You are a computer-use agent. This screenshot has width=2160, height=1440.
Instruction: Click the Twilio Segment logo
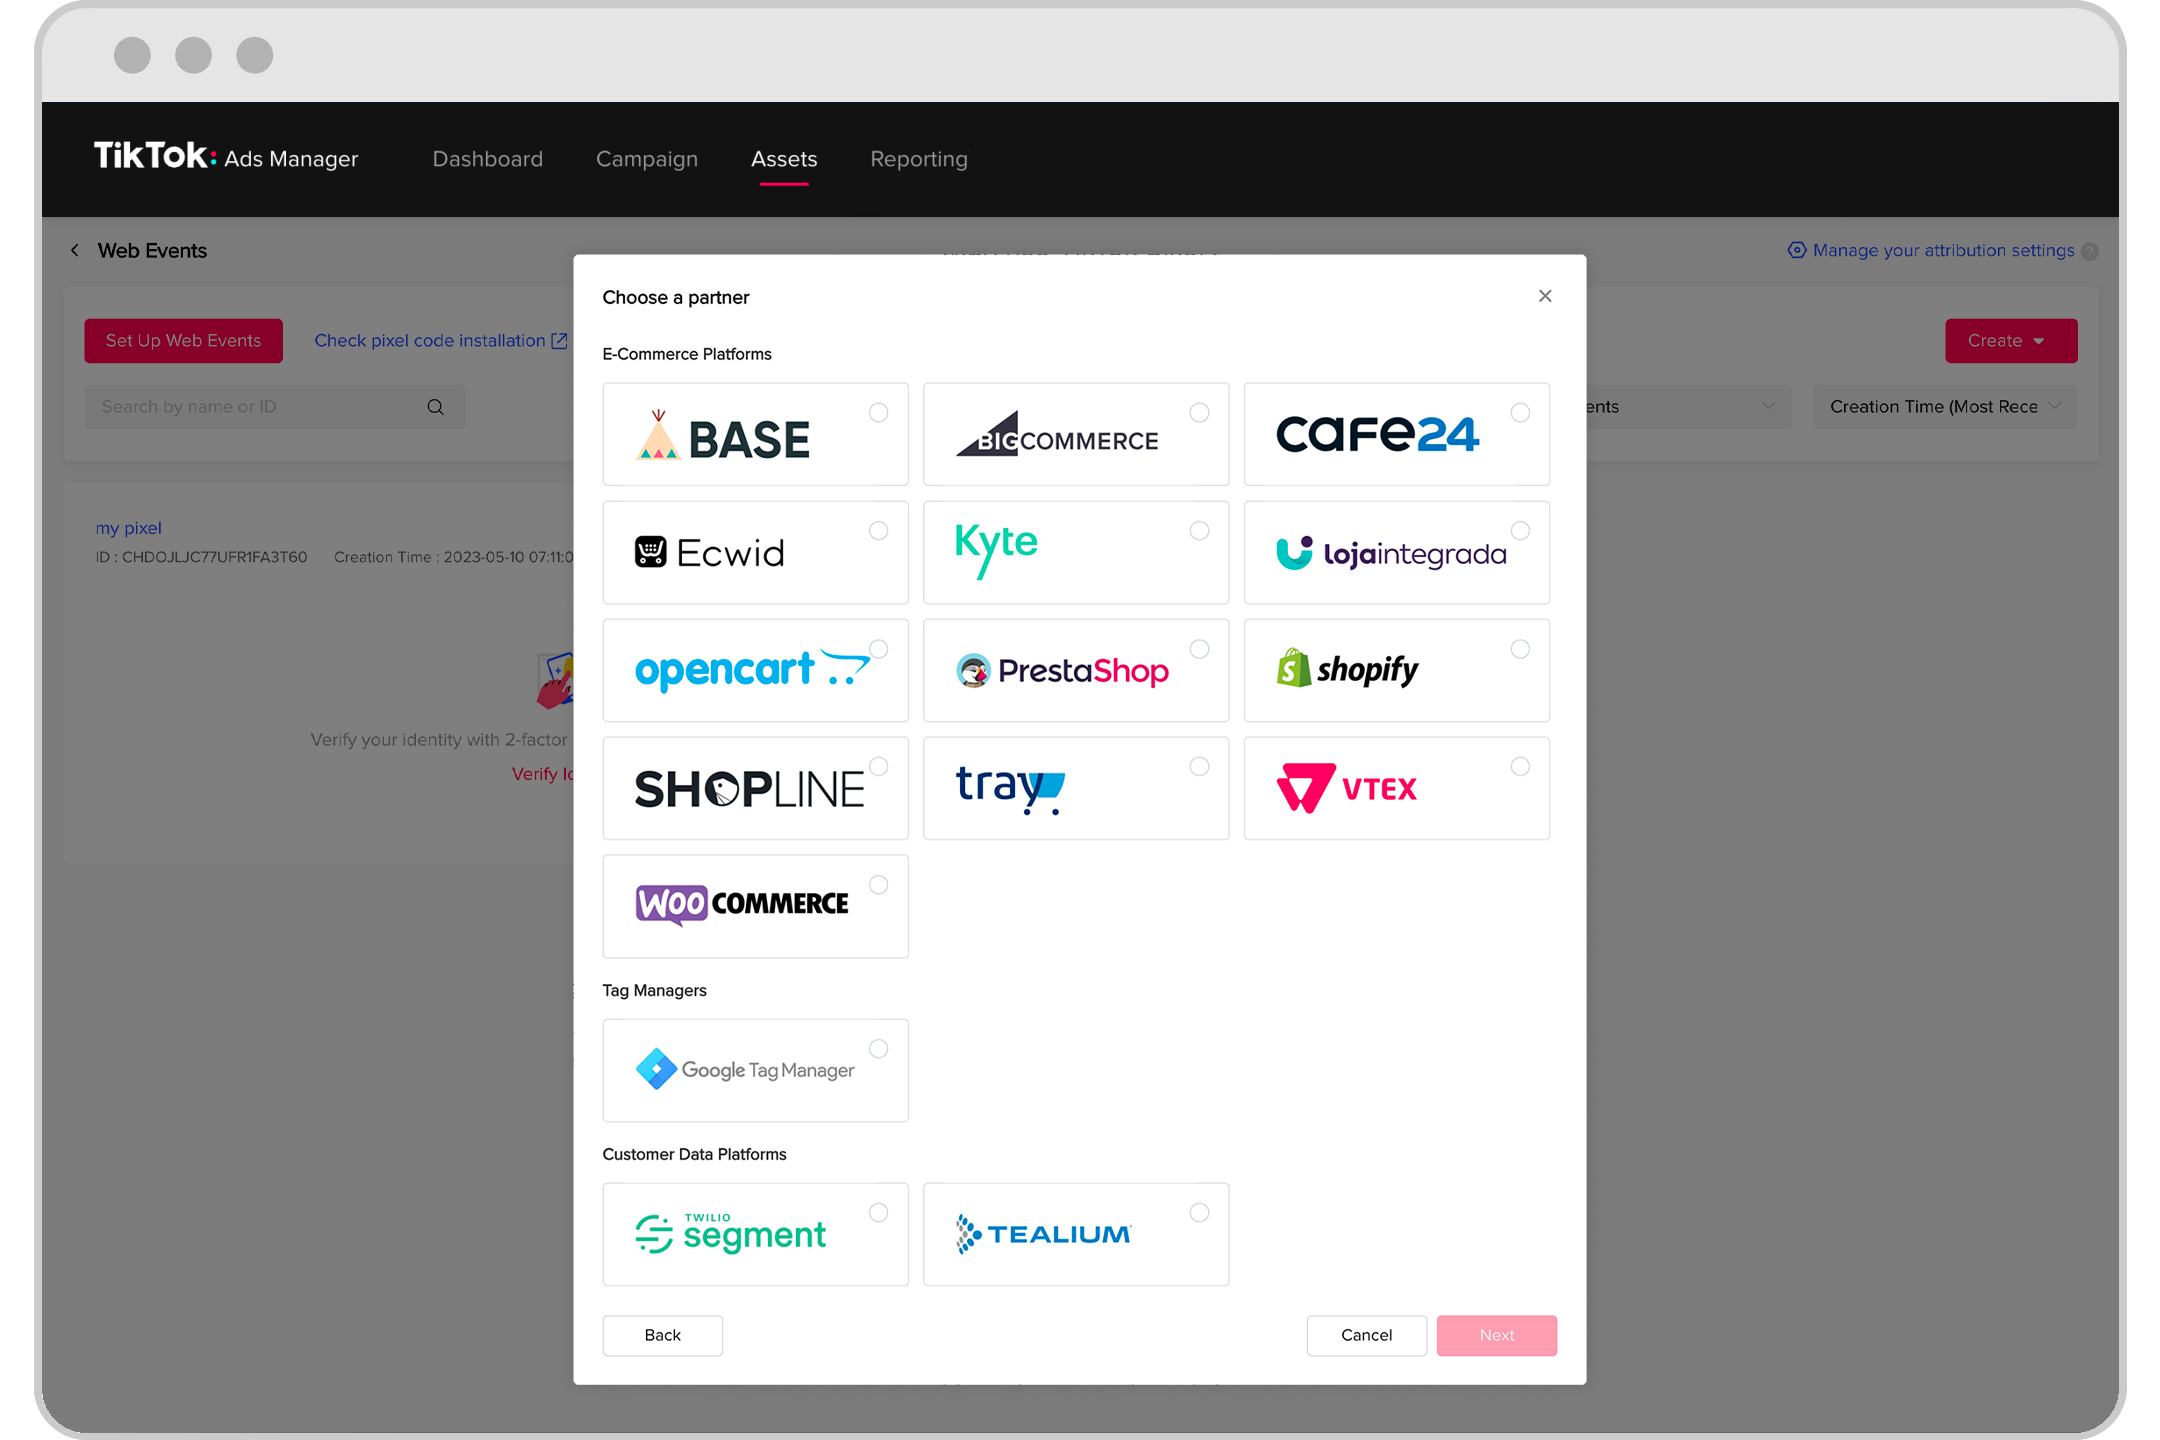(x=731, y=1233)
